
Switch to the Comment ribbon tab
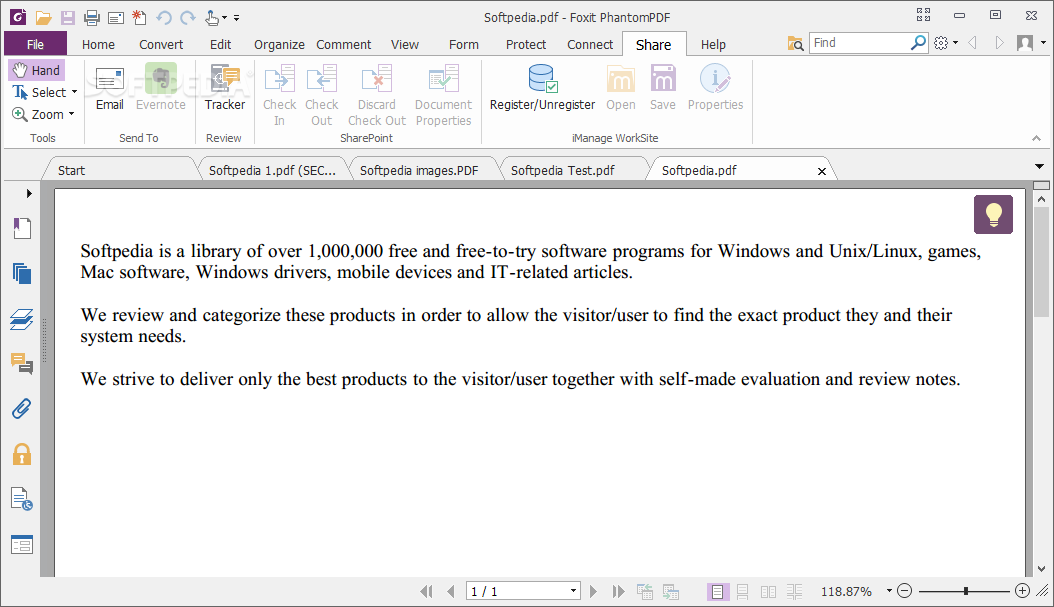343,44
